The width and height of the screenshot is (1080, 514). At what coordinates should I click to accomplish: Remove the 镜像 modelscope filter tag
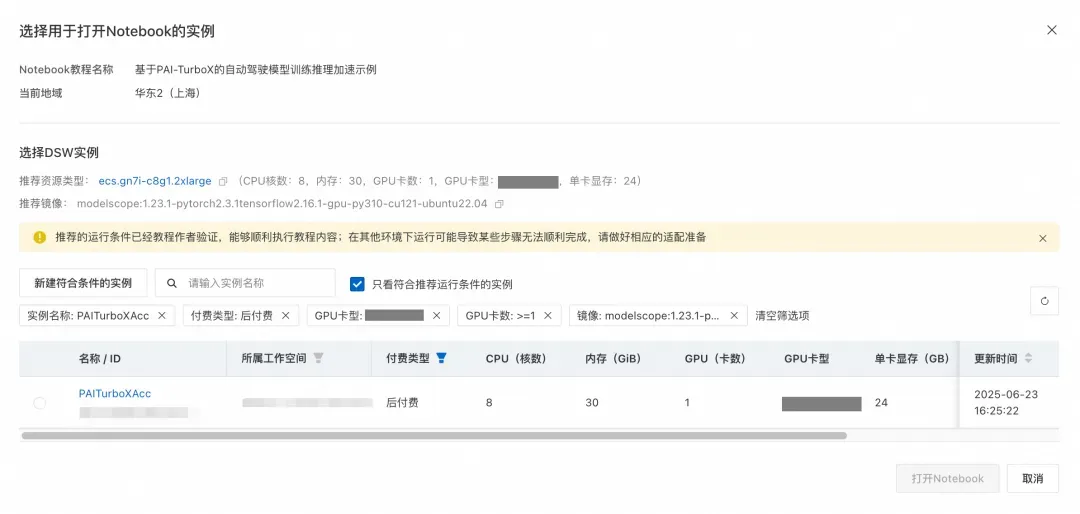click(734, 316)
